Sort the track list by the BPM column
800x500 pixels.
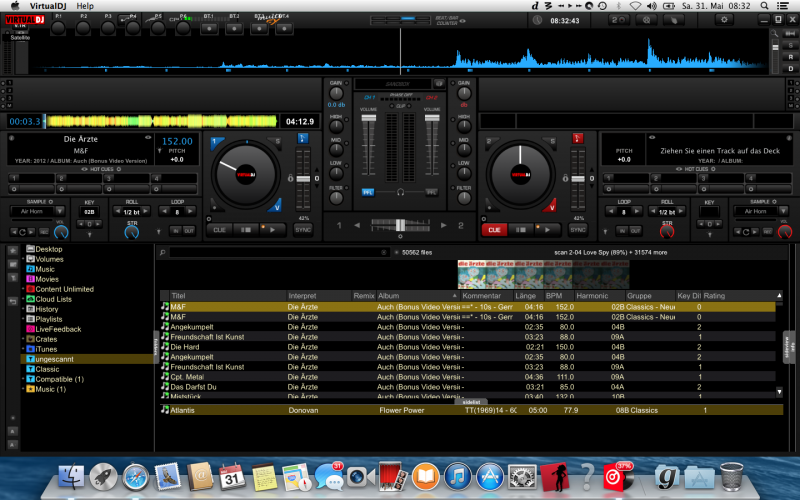[x=558, y=296]
